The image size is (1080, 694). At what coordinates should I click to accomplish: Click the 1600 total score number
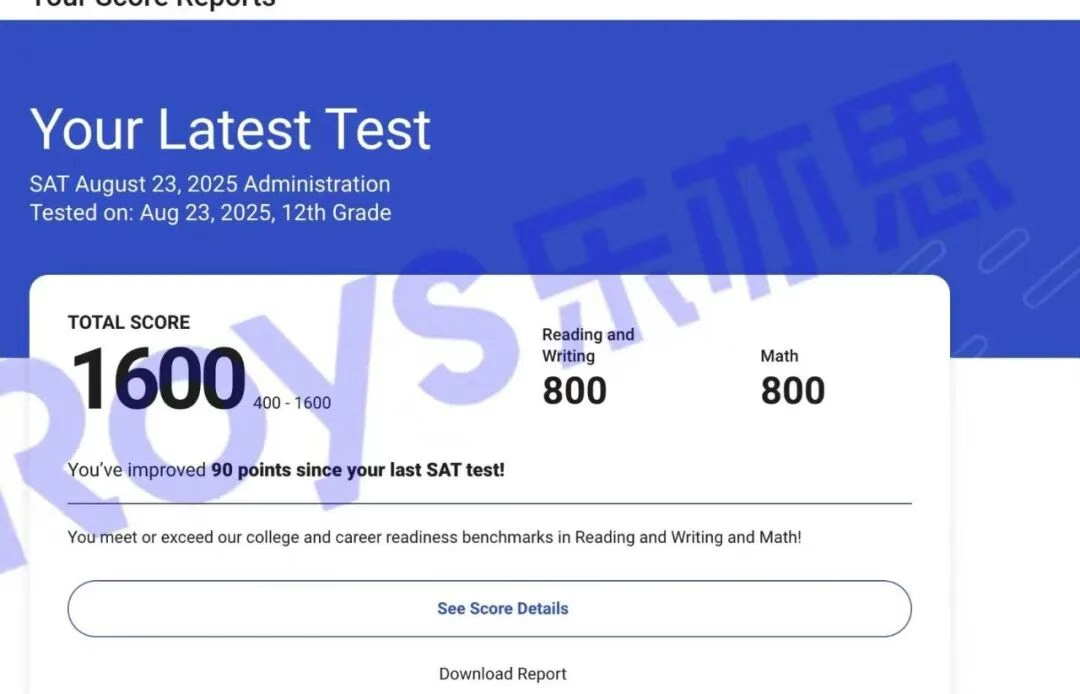pyautogui.click(x=159, y=380)
